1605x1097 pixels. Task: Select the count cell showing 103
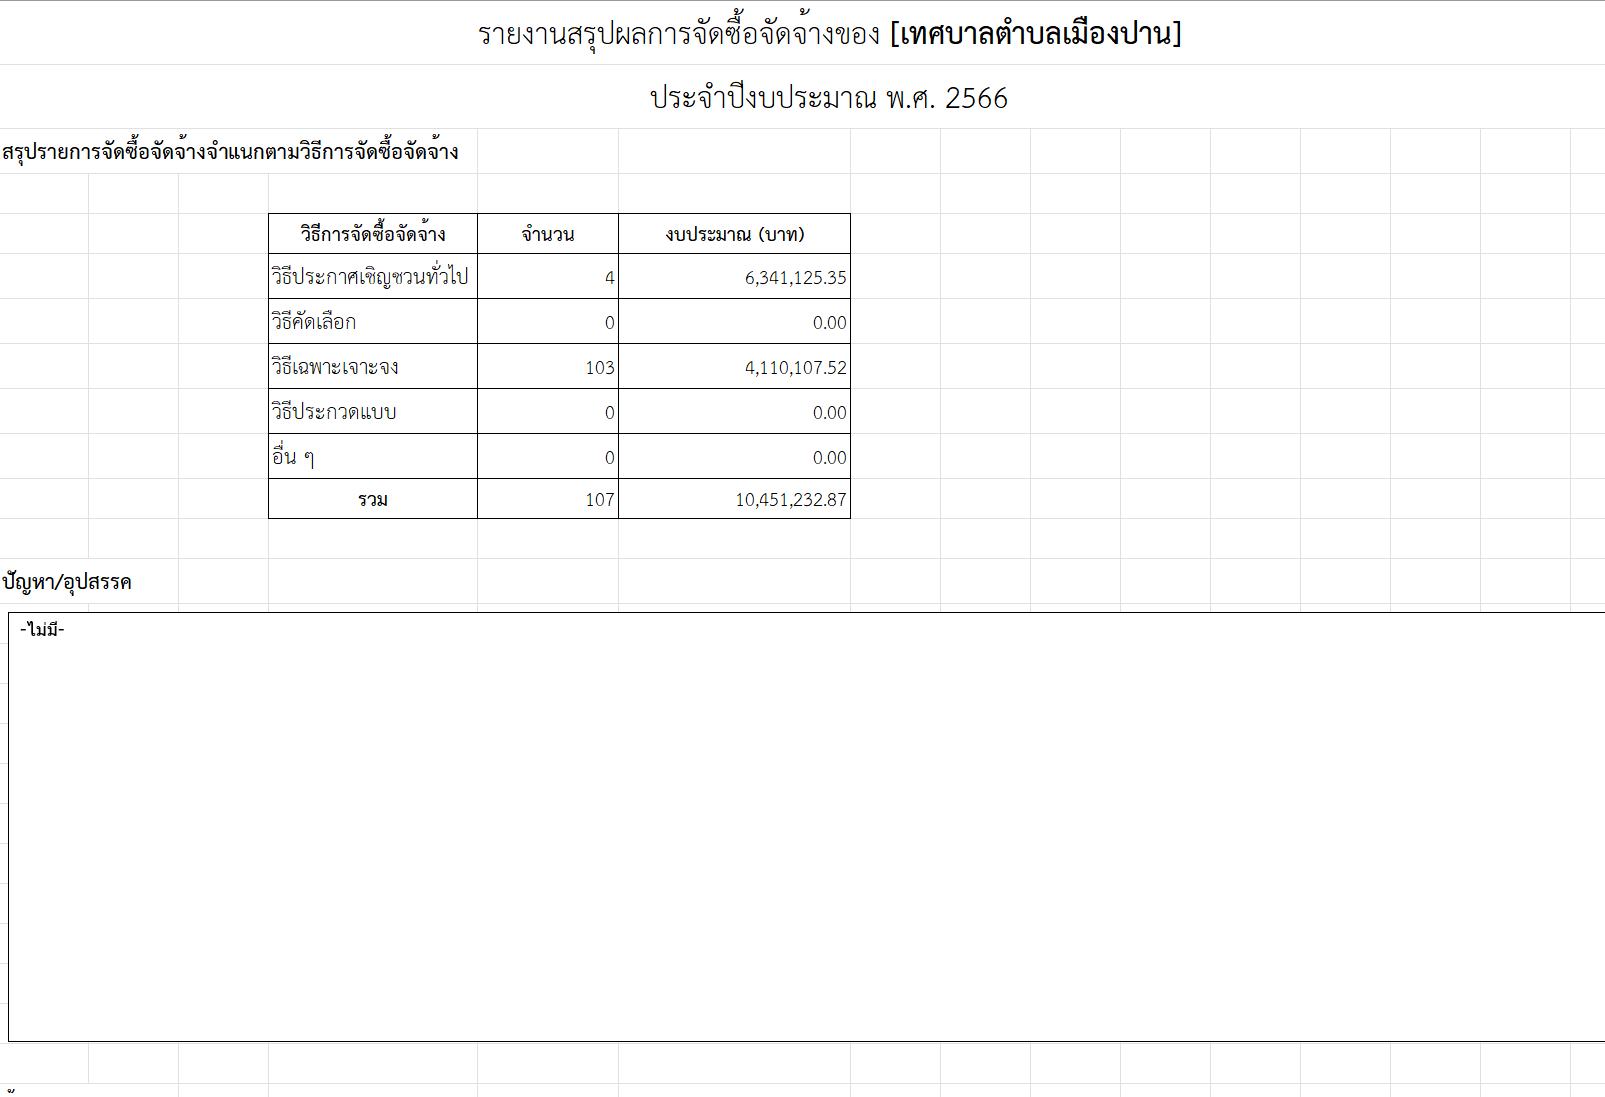[599, 368]
